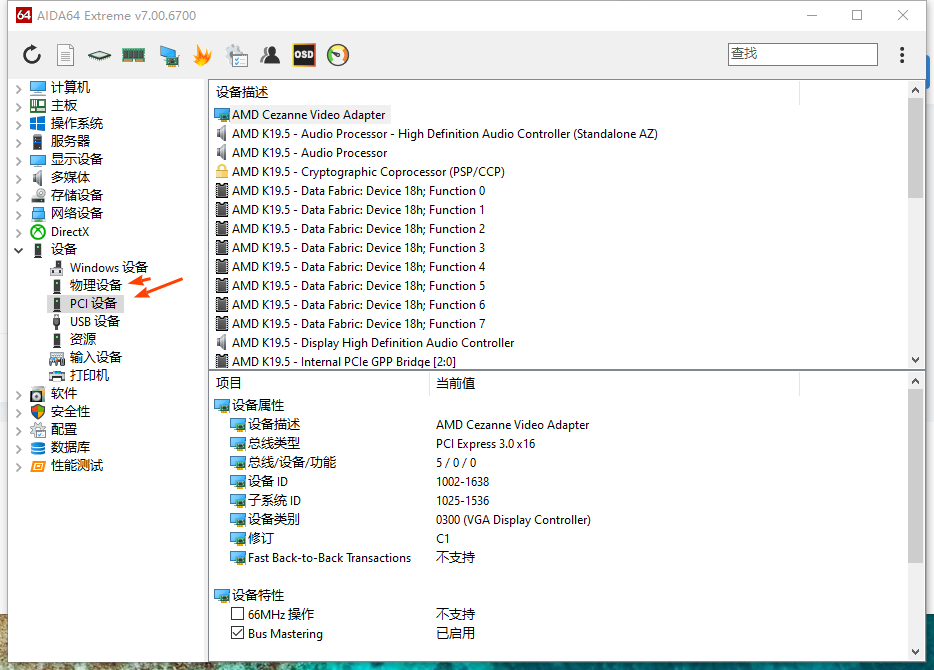Launch the flame stability test icon
This screenshot has height=670, width=934.
click(x=203, y=55)
